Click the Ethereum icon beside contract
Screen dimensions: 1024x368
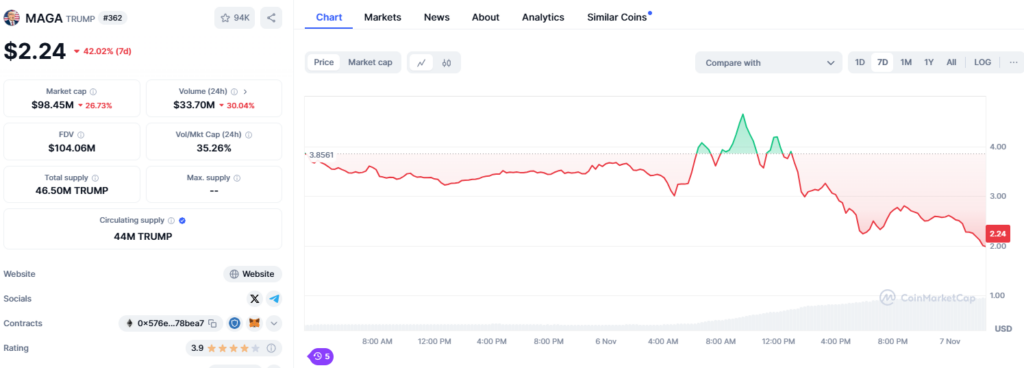click(x=129, y=324)
